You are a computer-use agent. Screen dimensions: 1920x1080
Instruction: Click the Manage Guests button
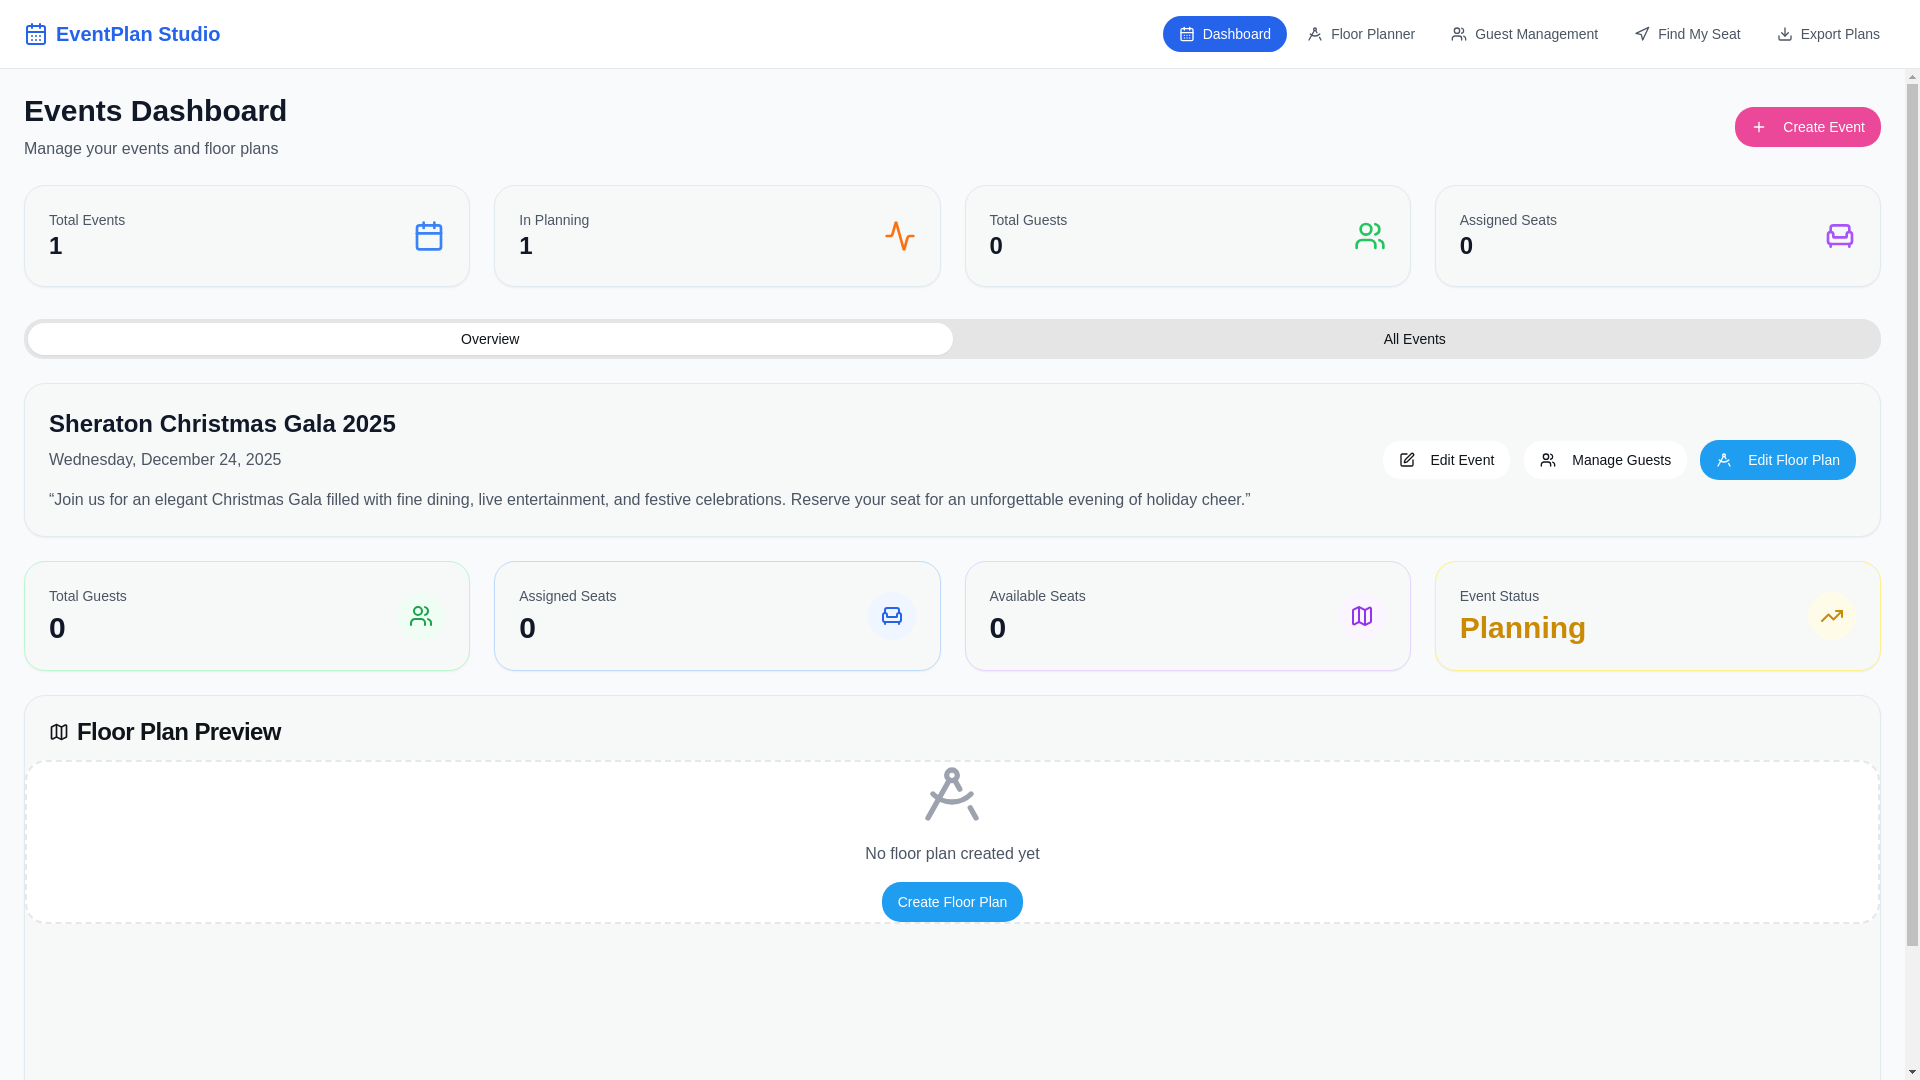point(1605,460)
